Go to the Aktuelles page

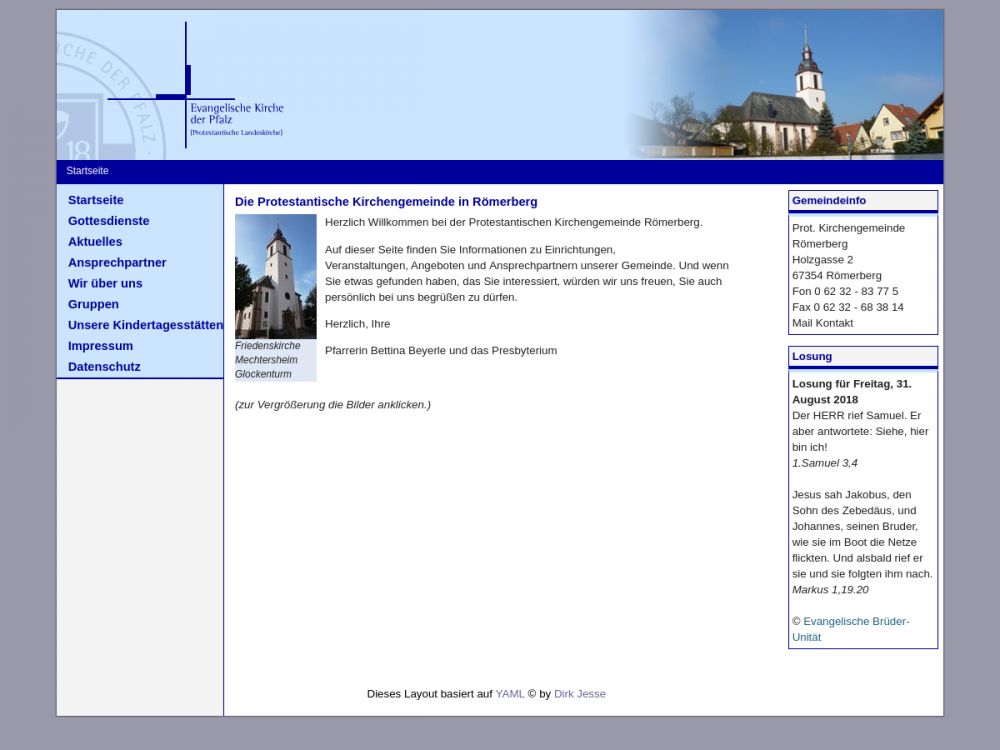pos(95,242)
